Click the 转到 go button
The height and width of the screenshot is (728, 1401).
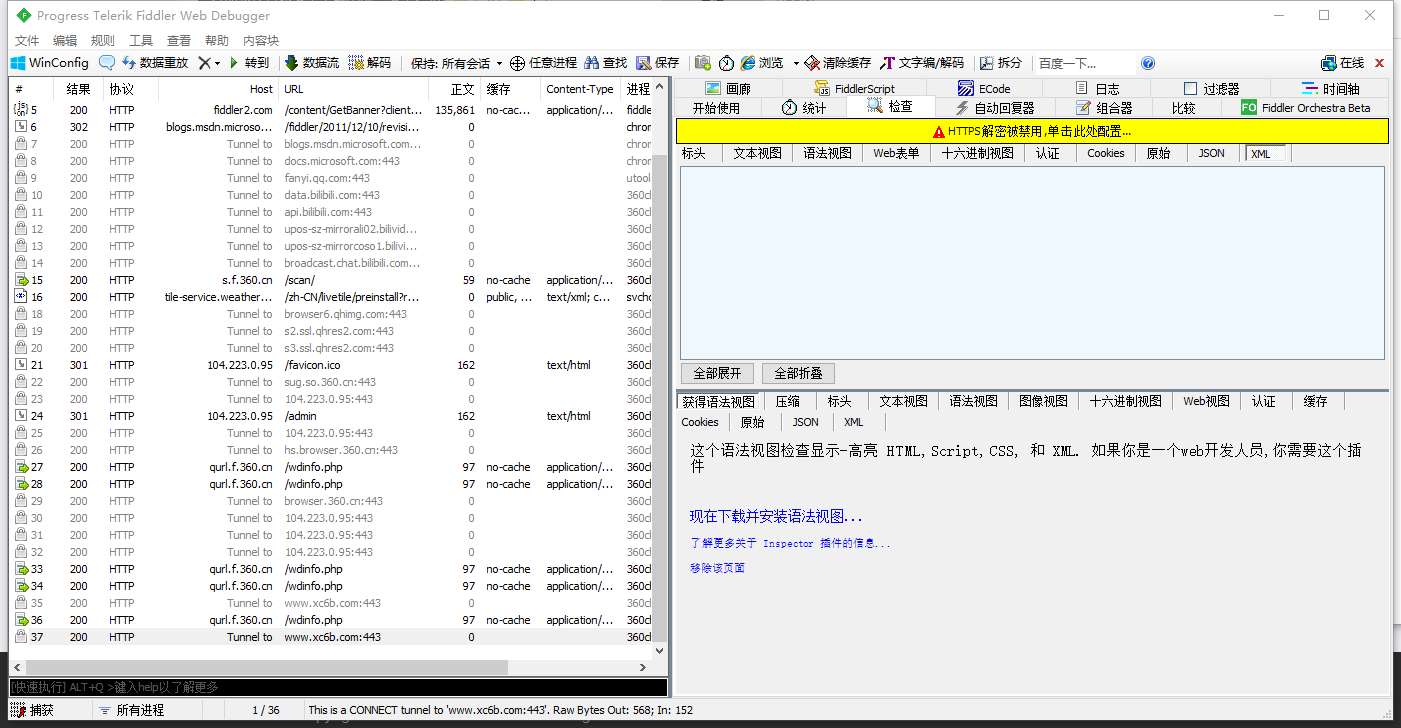click(249, 63)
